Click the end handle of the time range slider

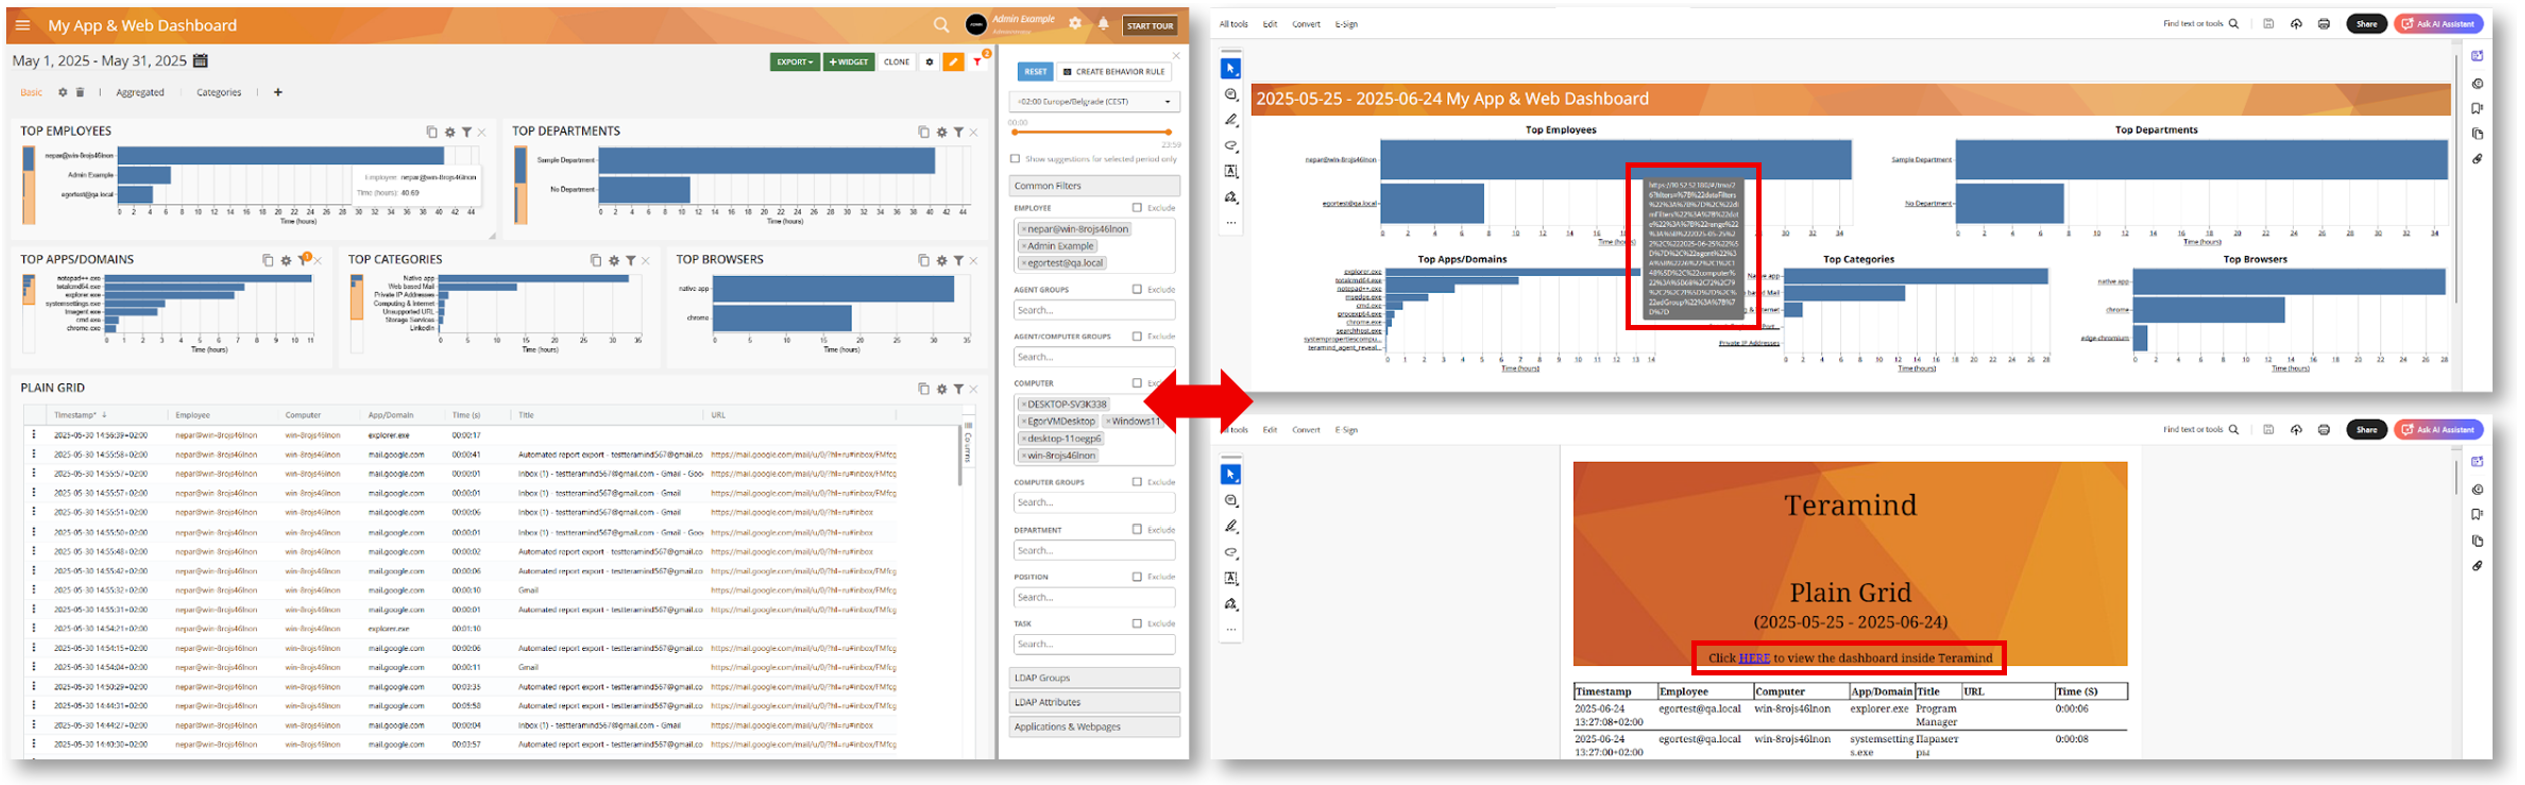tap(1168, 132)
